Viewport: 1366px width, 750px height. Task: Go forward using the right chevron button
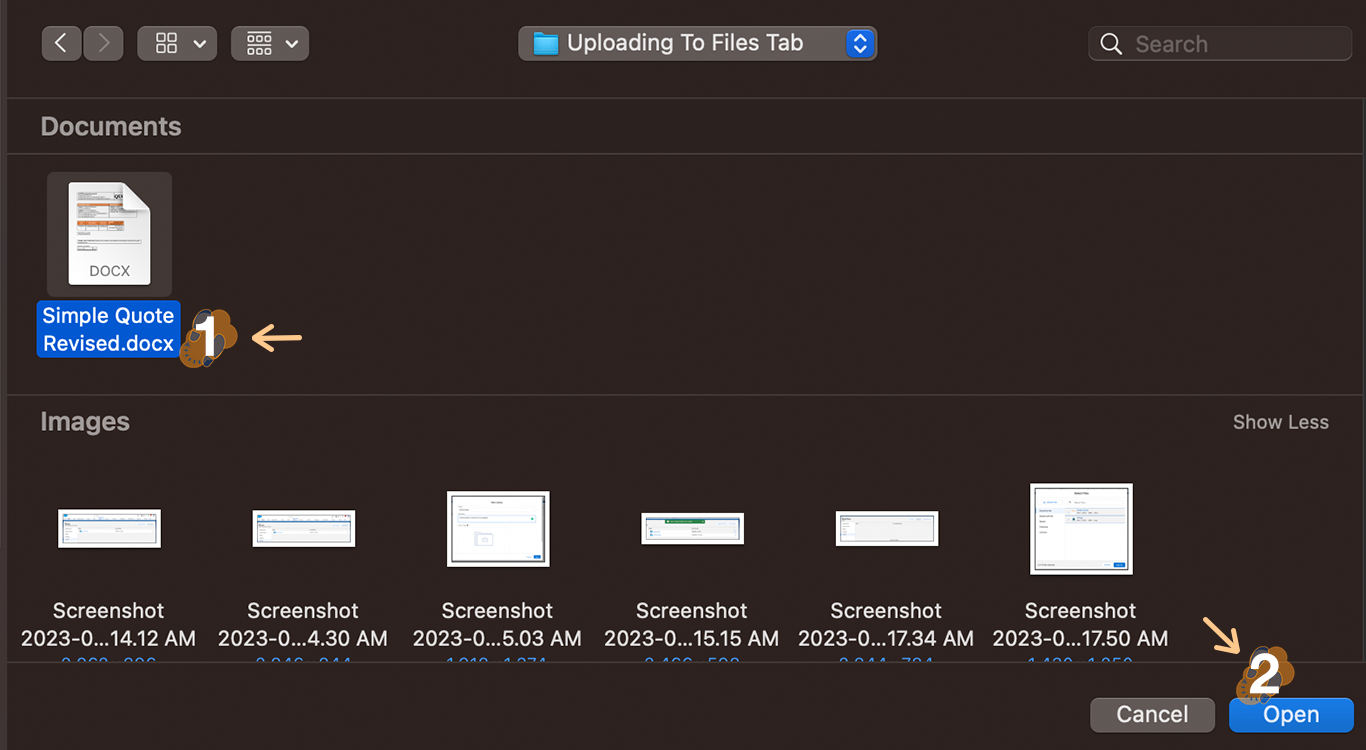click(103, 44)
